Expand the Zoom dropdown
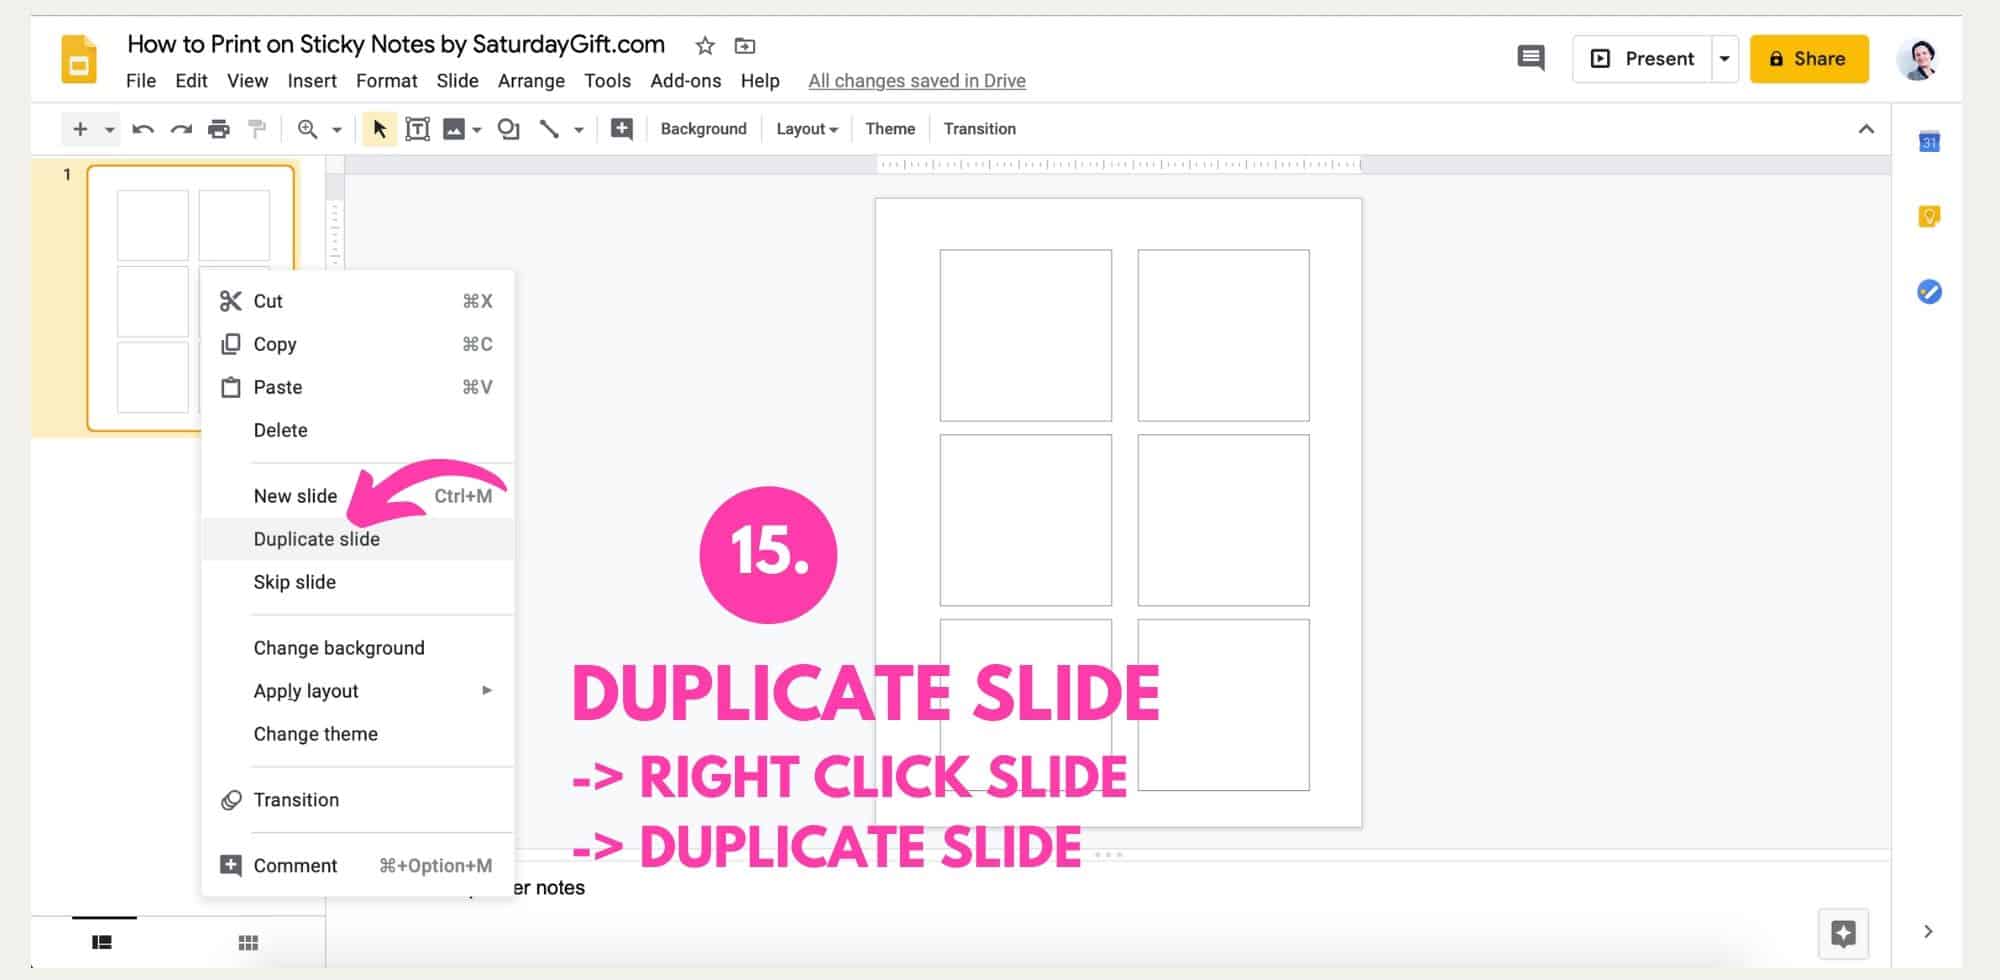Viewport: 2000px width, 980px height. coord(337,128)
